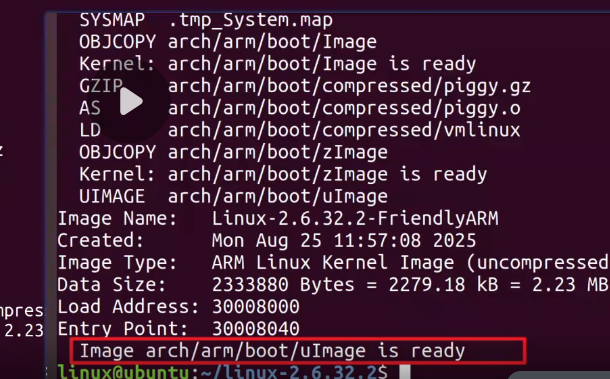
Task: Click the 'Image Name:' label
Action: click(x=117, y=219)
